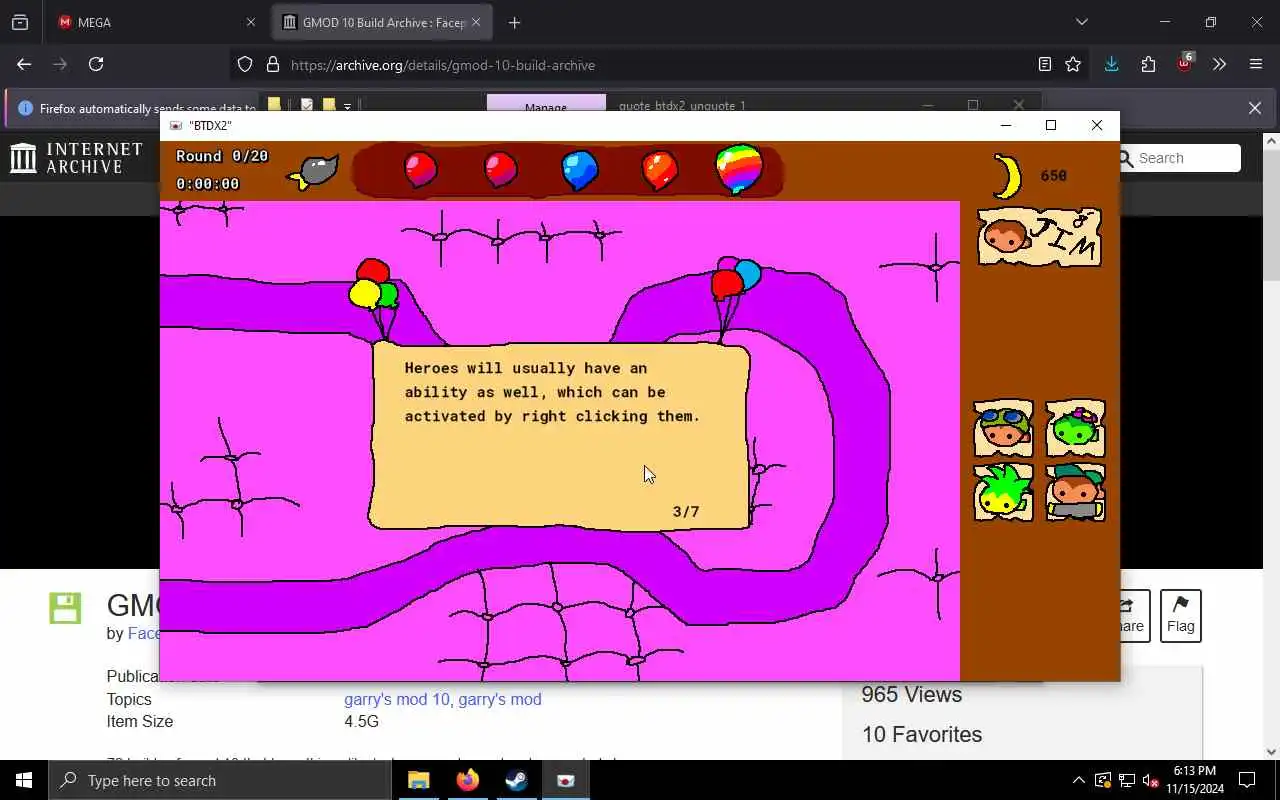
Task: Click the Internet Archive search box
Action: pos(1180,158)
